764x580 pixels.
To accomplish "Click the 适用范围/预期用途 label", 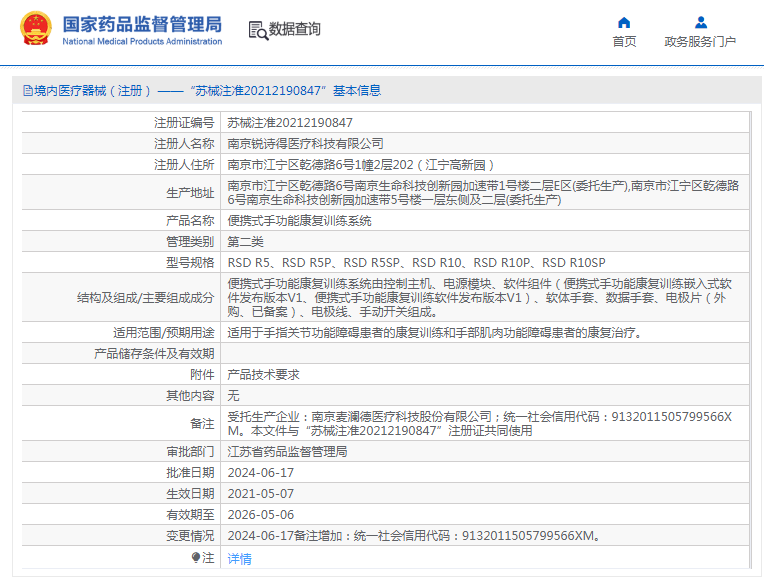I will (164, 332).
